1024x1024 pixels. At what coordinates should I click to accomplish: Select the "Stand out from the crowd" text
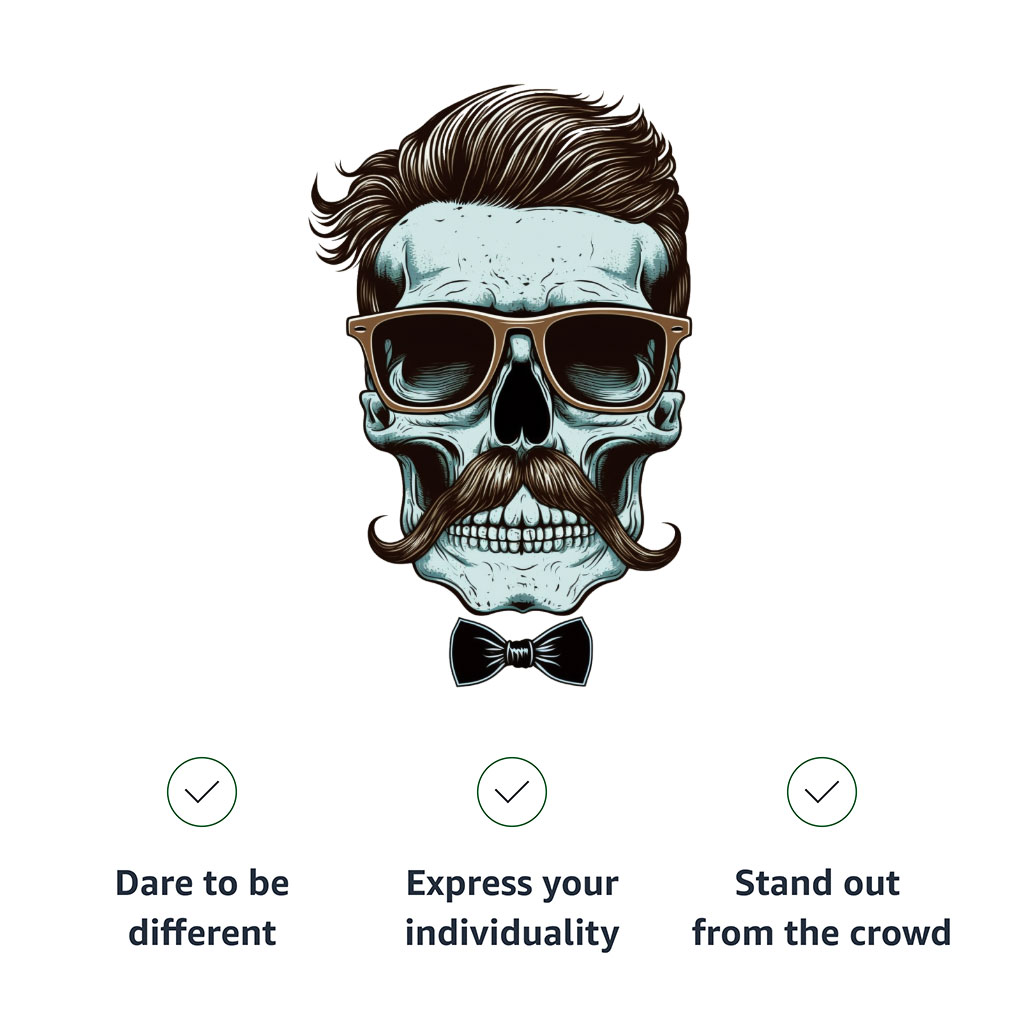821,907
